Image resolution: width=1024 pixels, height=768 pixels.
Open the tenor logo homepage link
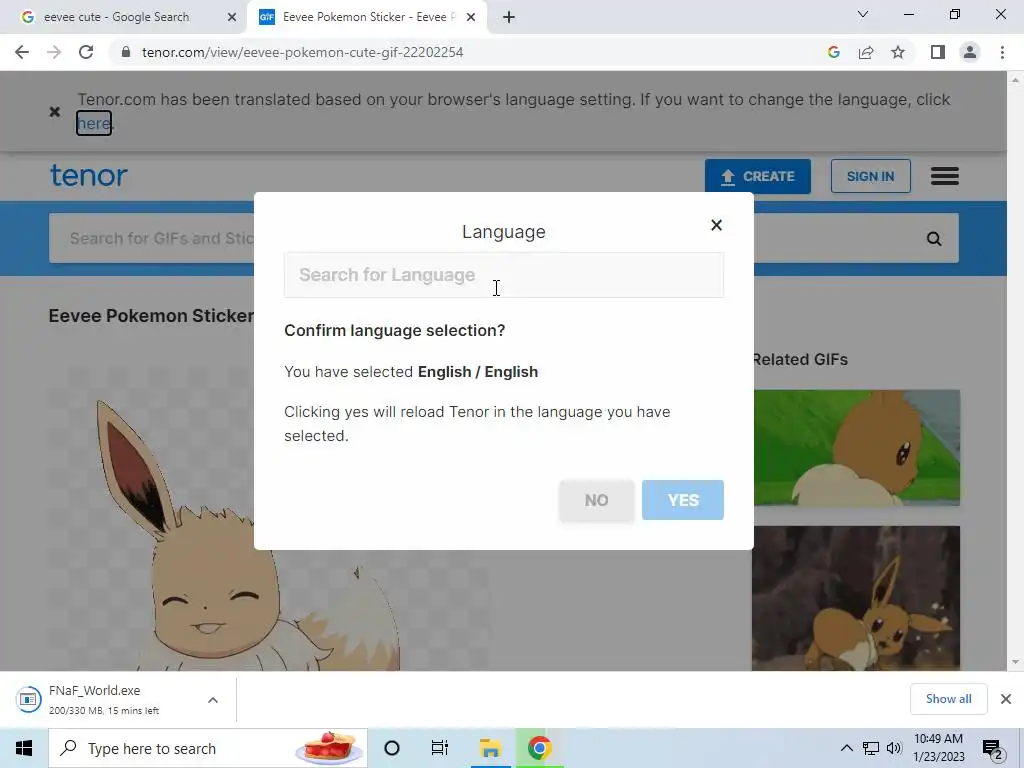pyautogui.click(x=89, y=176)
